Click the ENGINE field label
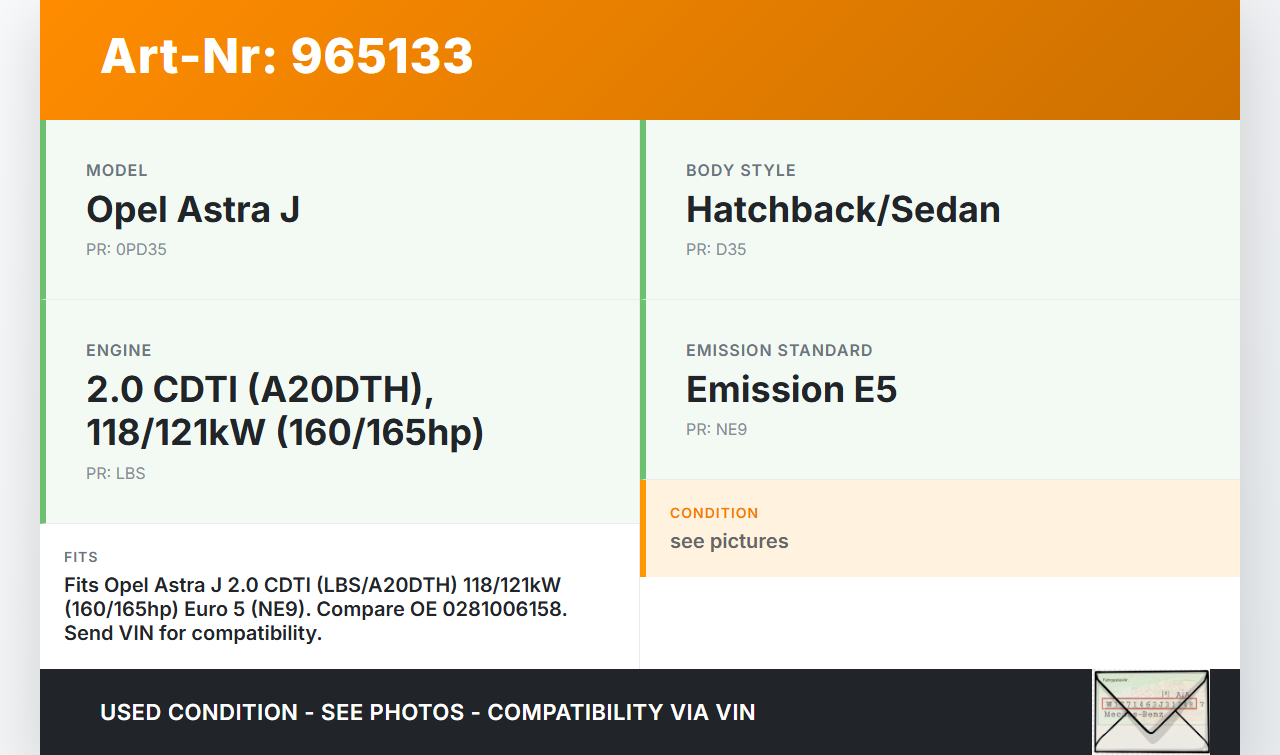 point(119,351)
